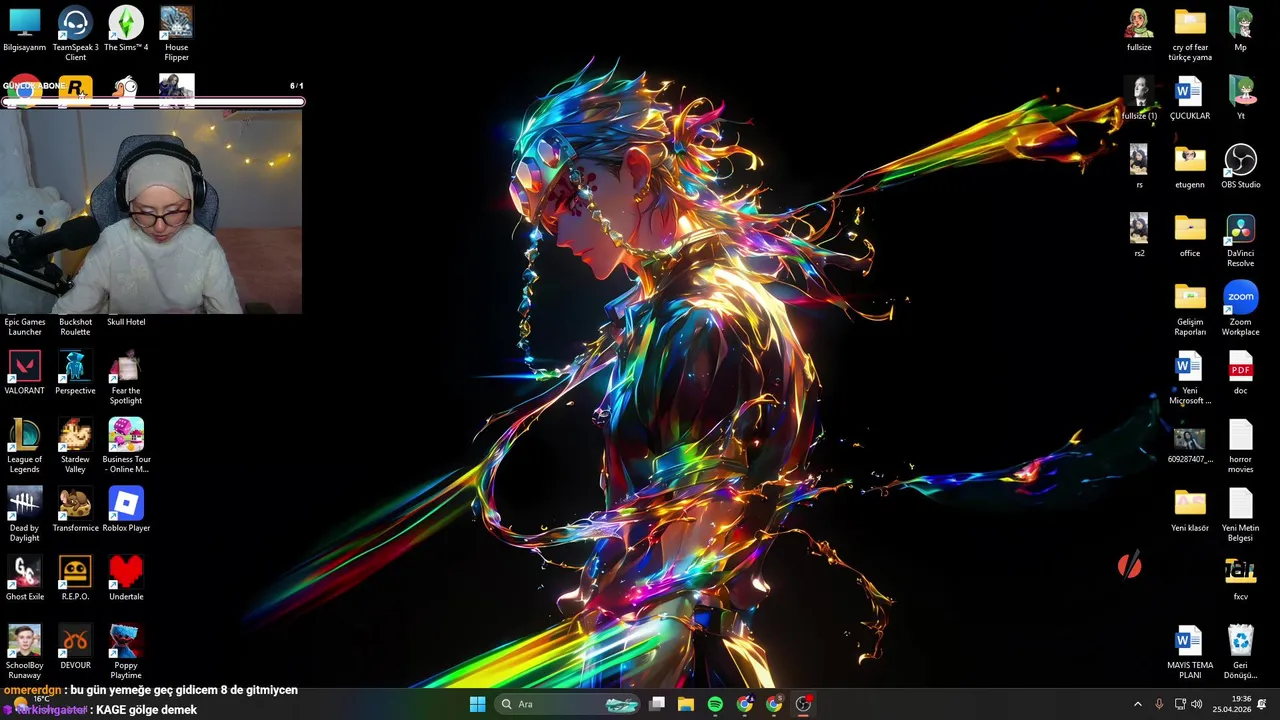
Task: Open the Yt desktop shortcut
Action: (1241, 97)
